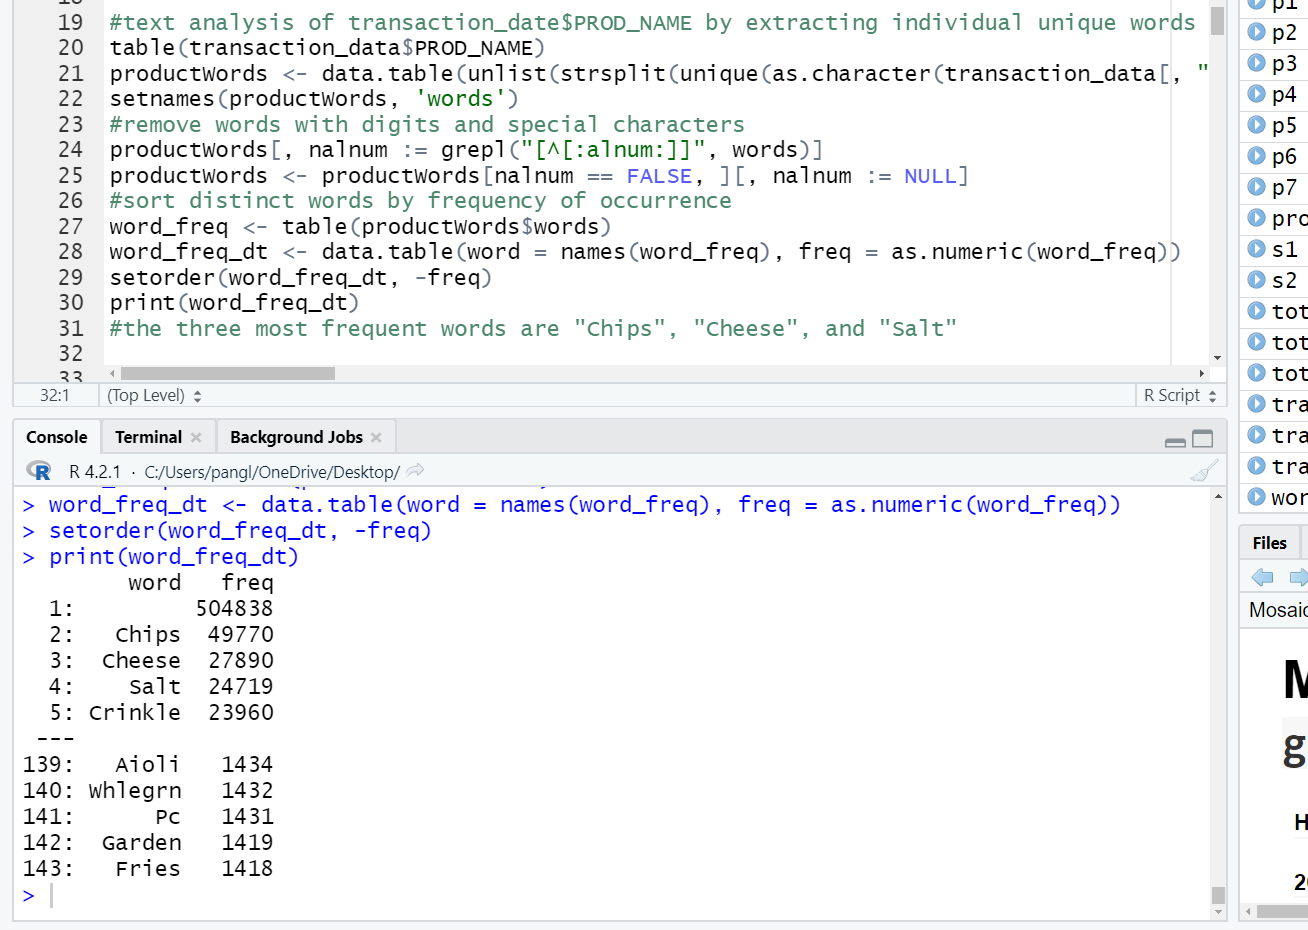1308x930 pixels.
Task: Switch to the Terminal tab
Action: [x=148, y=437]
